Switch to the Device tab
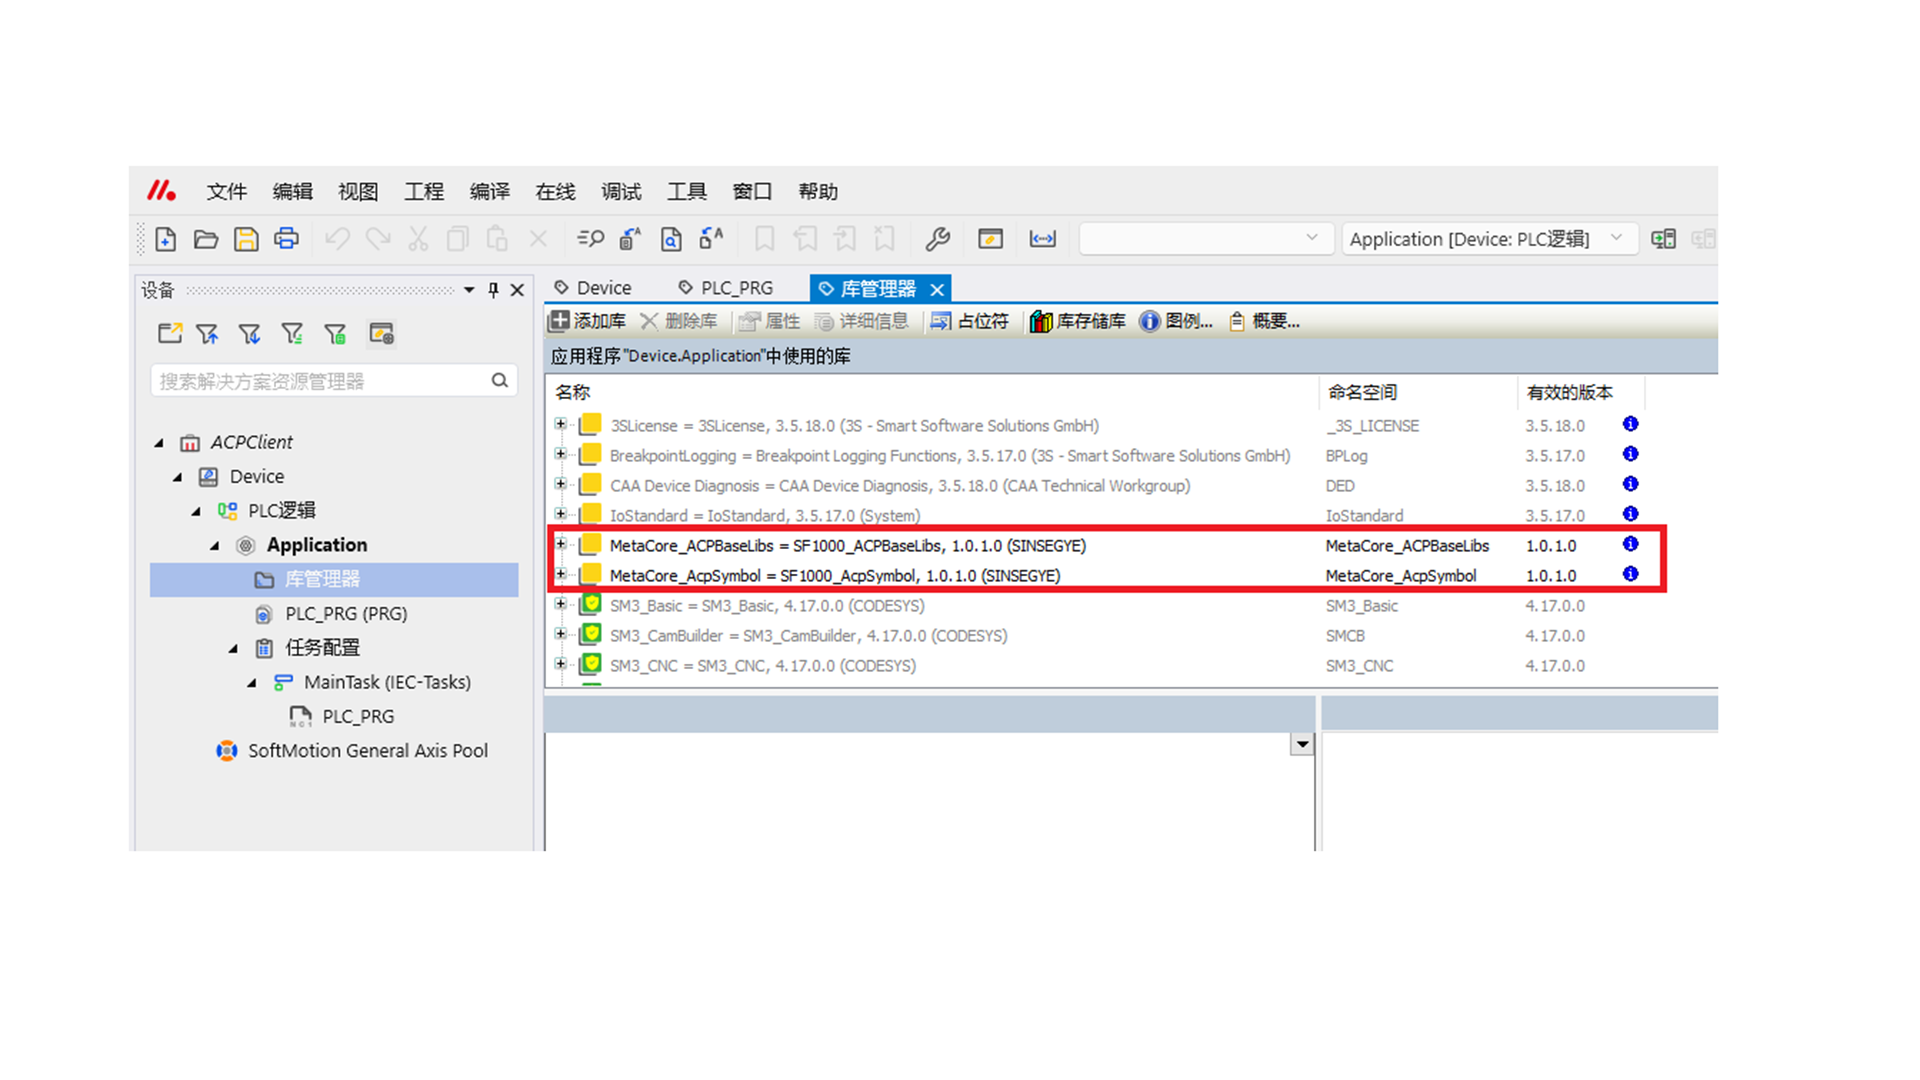This screenshot has height=1080, width=1920. pyautogui.click(x=593, y=288)
